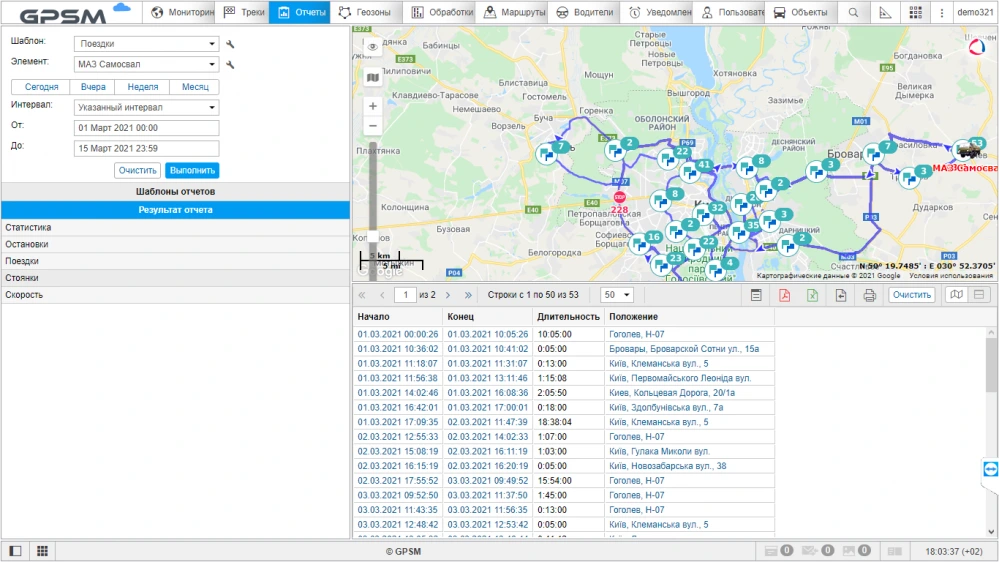Switch to the Мониторинг tab
The width and height of the screenshot is (1000, 562).
pyautogui.click(x=182, y=13)
